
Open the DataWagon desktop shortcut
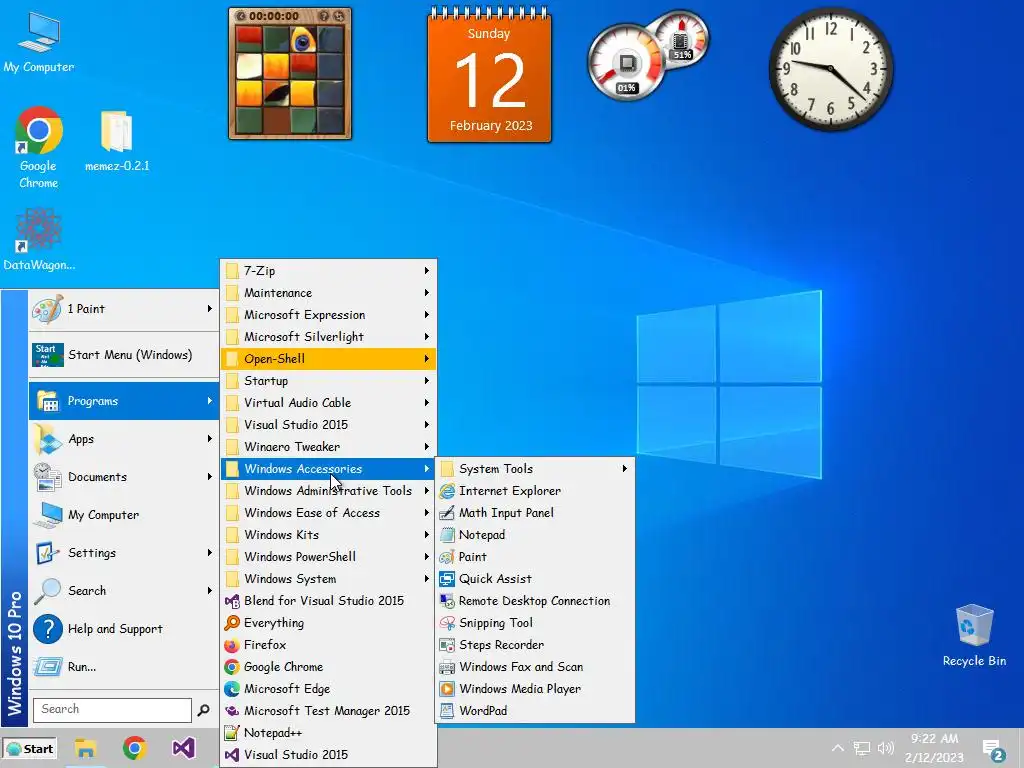coord(39,239)
